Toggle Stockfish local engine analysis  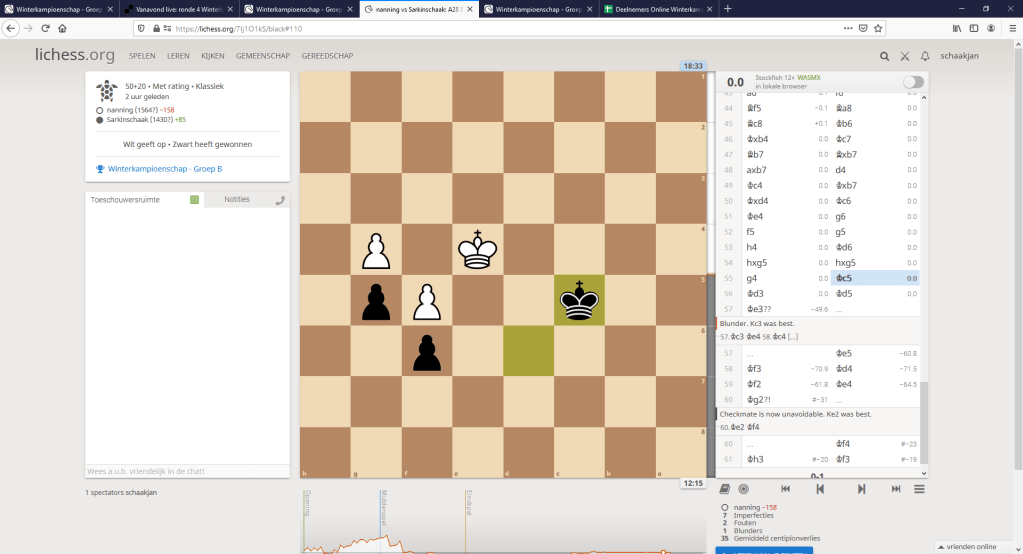[912, 82]
